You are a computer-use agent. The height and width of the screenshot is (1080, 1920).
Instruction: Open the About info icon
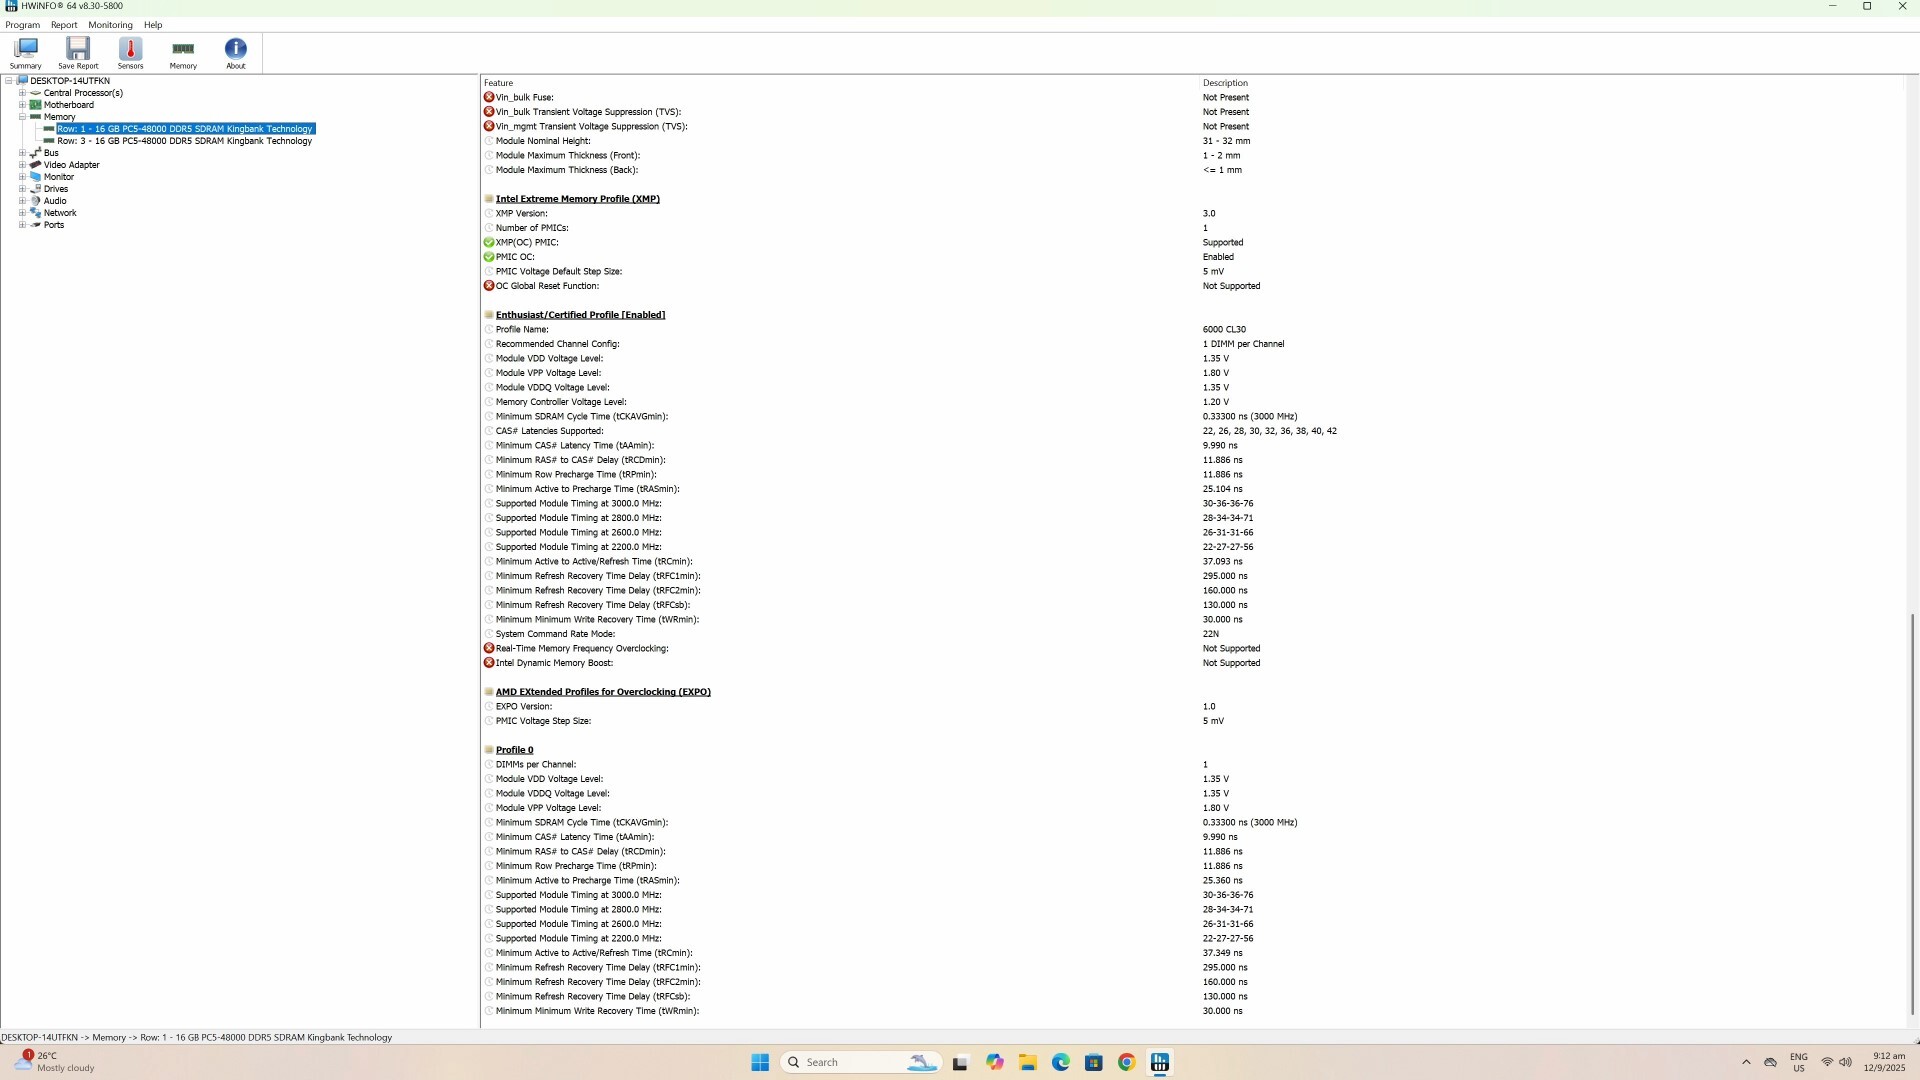click(x=236, y=53)
